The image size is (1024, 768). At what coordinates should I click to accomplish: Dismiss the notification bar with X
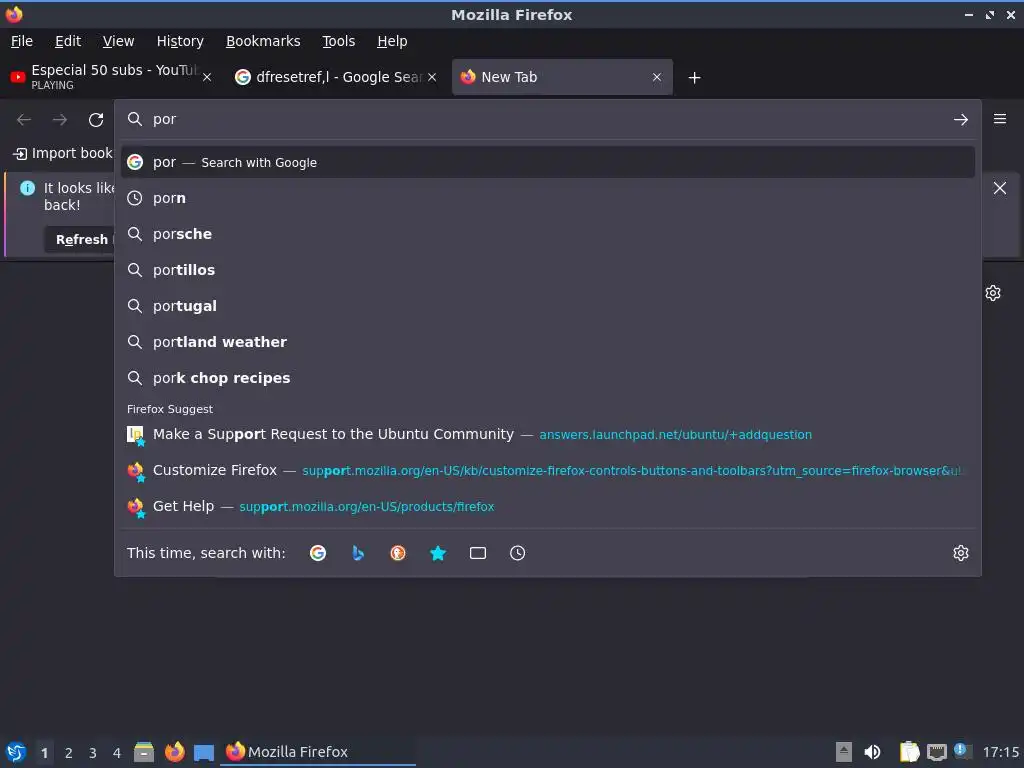point(999,188)
